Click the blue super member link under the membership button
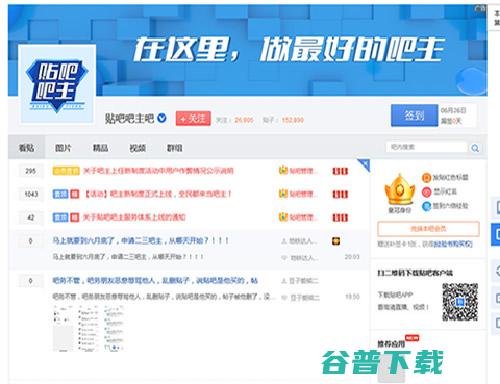This screenshot has width=500, height=384. click(x=453, y=244)
